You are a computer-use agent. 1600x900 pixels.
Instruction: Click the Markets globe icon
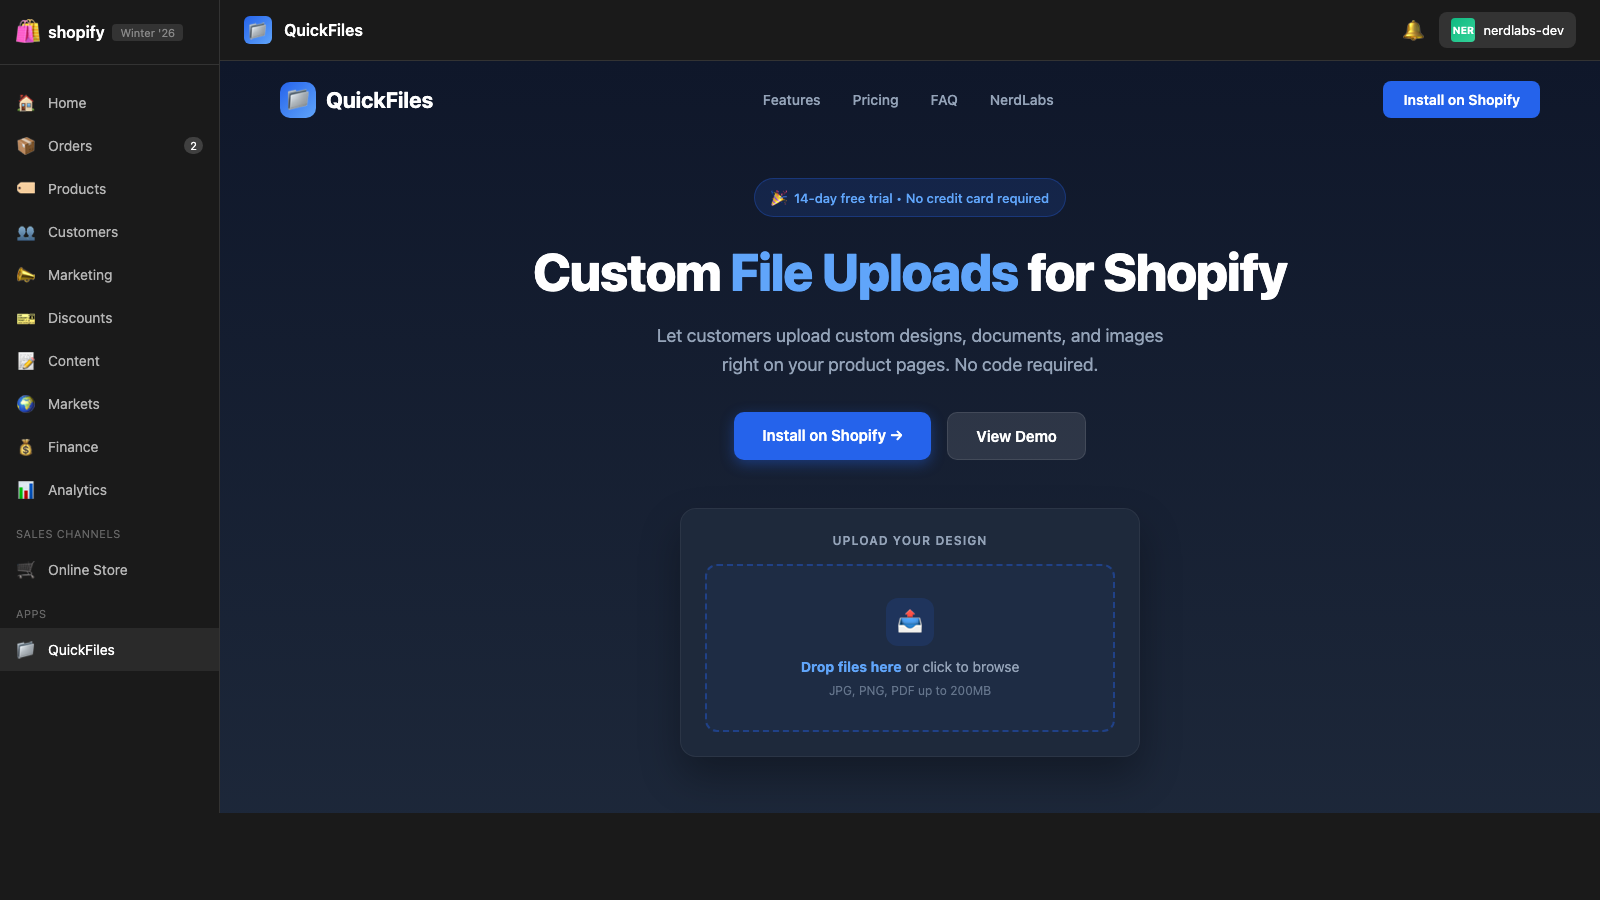(x=26, y=404)
